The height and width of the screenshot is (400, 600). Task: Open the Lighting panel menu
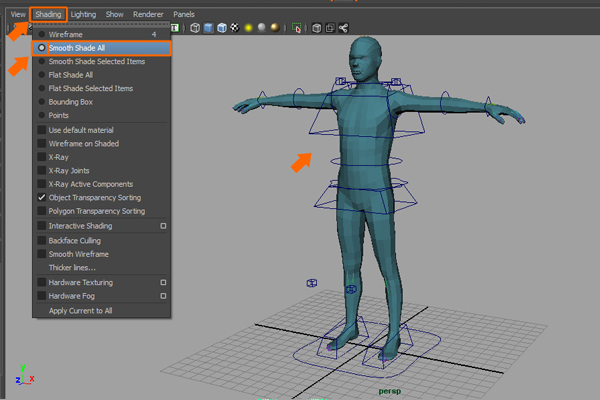pos(83,15)
